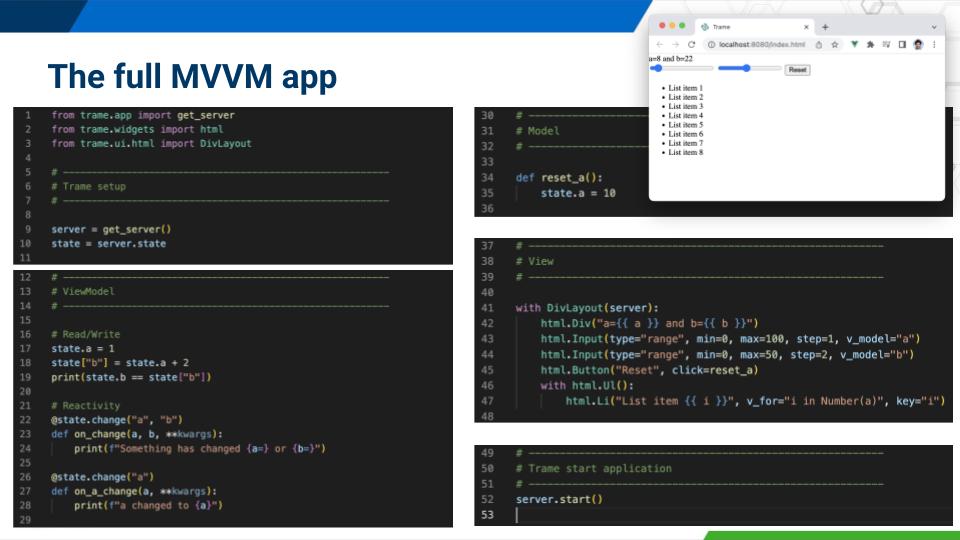The height and width of the screenshot is (540, 960).
Task: Click 'List item 5' in the page
Action: (x=685, y=125)
